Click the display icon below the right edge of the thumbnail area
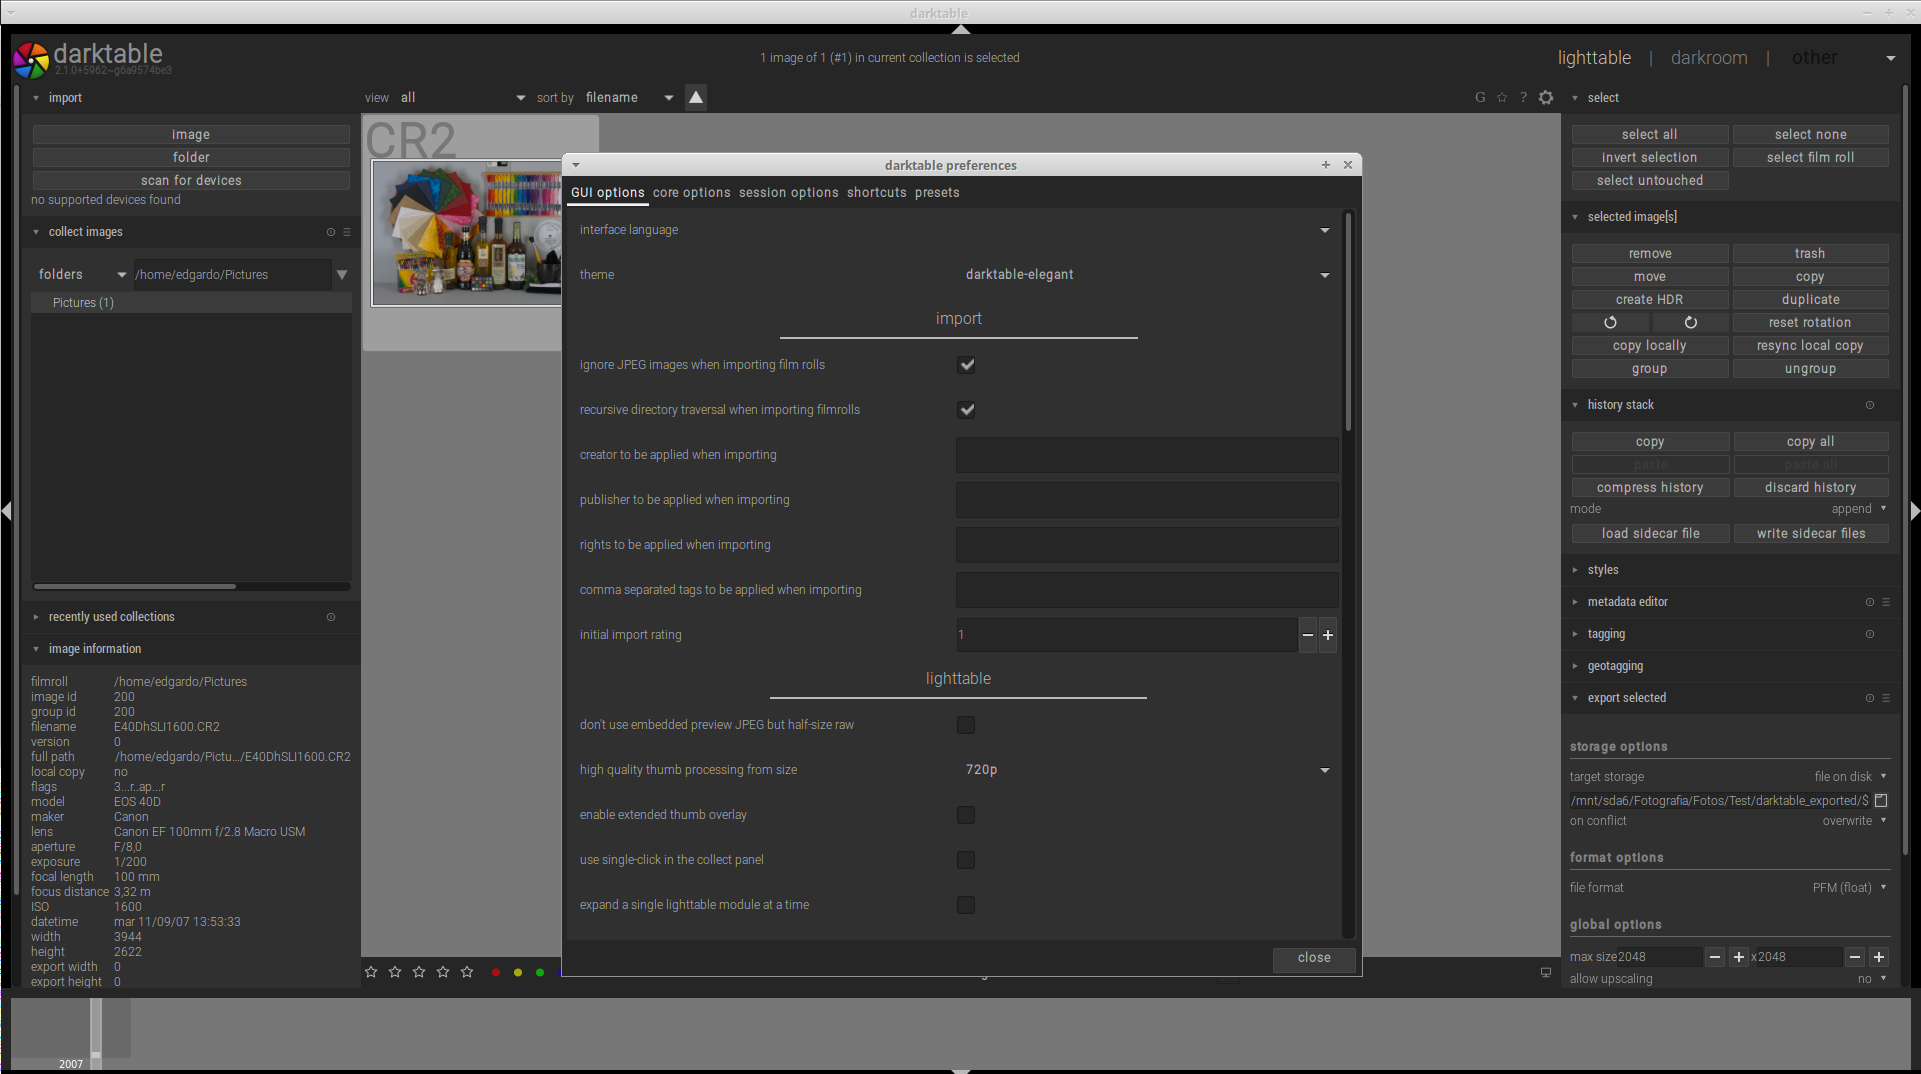Image resolution: width=1921 pixels, height=1074 pixels. (1546, 972)
